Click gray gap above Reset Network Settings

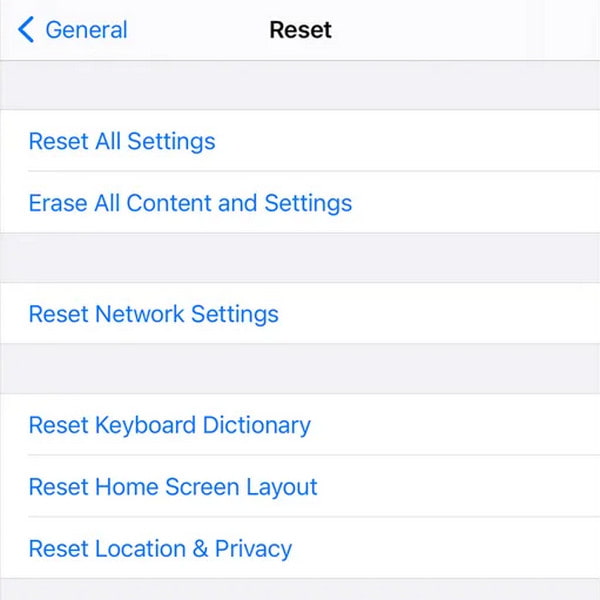300,258
